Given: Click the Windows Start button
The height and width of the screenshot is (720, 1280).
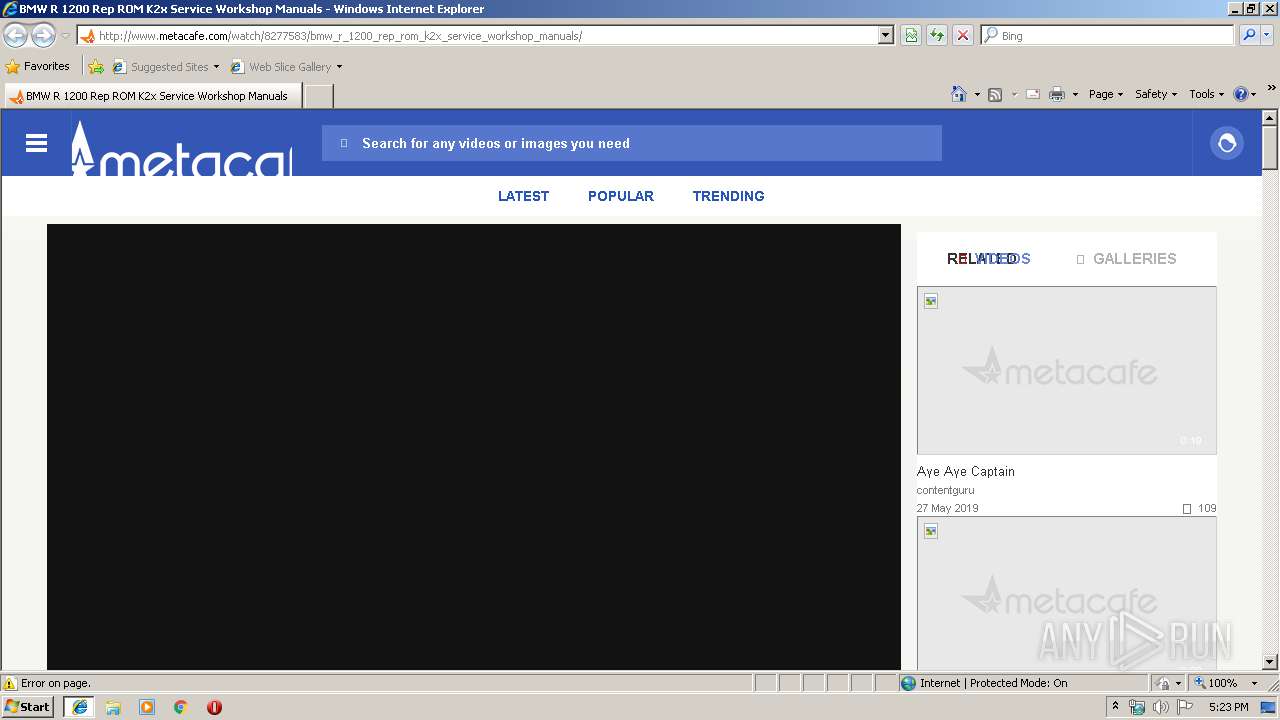Looking at the screenshot, I should pyautogui.click(x=27, y=706).
